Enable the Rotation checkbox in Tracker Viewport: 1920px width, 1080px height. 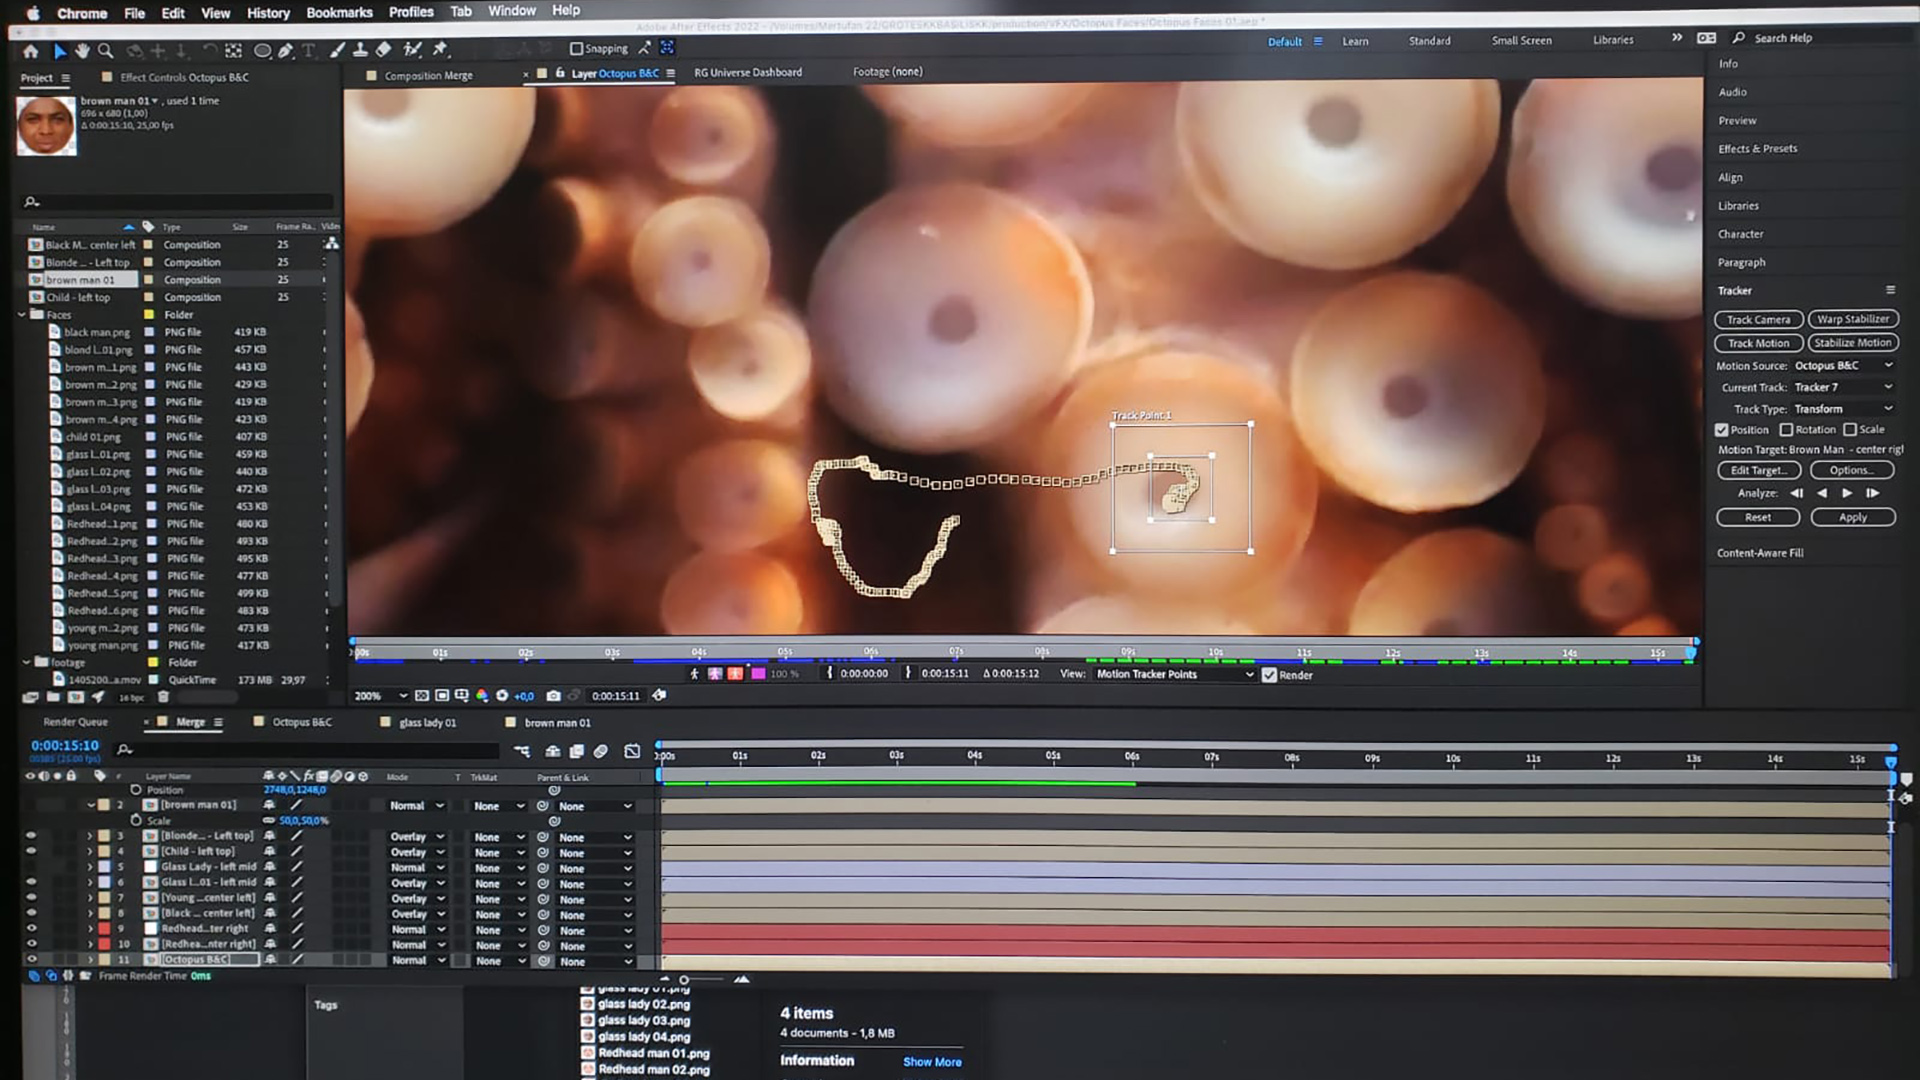[1786, 430]
